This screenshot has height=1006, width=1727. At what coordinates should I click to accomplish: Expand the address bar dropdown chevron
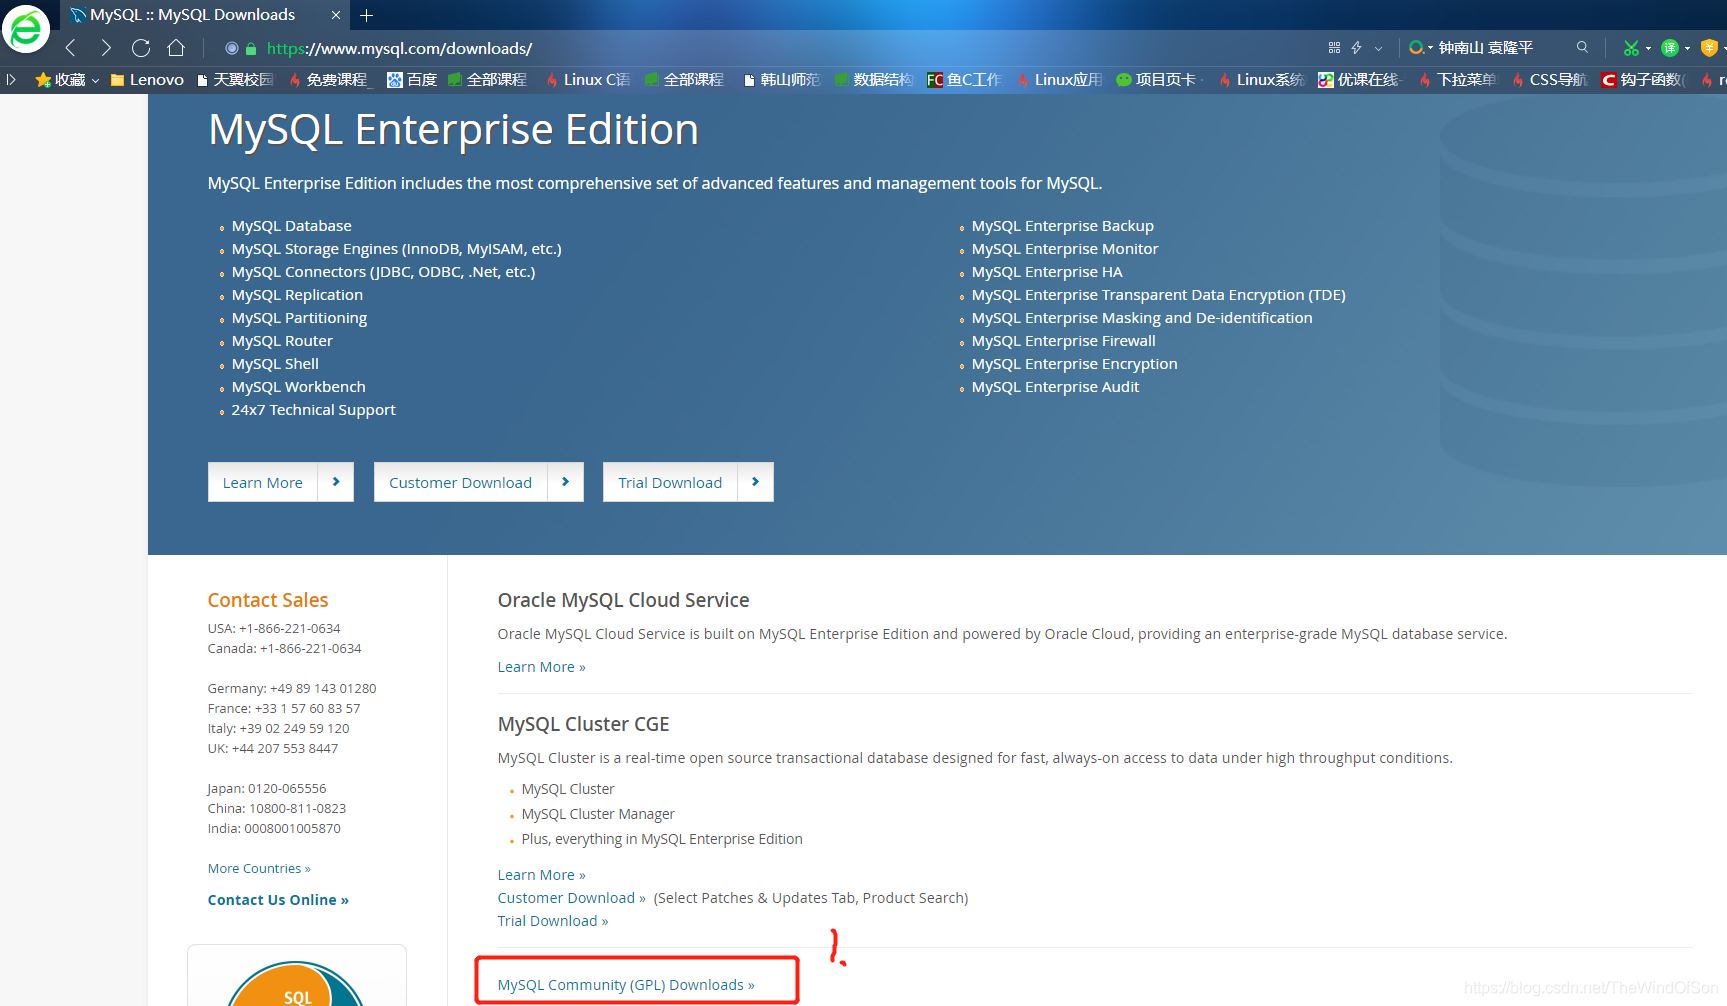tap(1378, 48)
